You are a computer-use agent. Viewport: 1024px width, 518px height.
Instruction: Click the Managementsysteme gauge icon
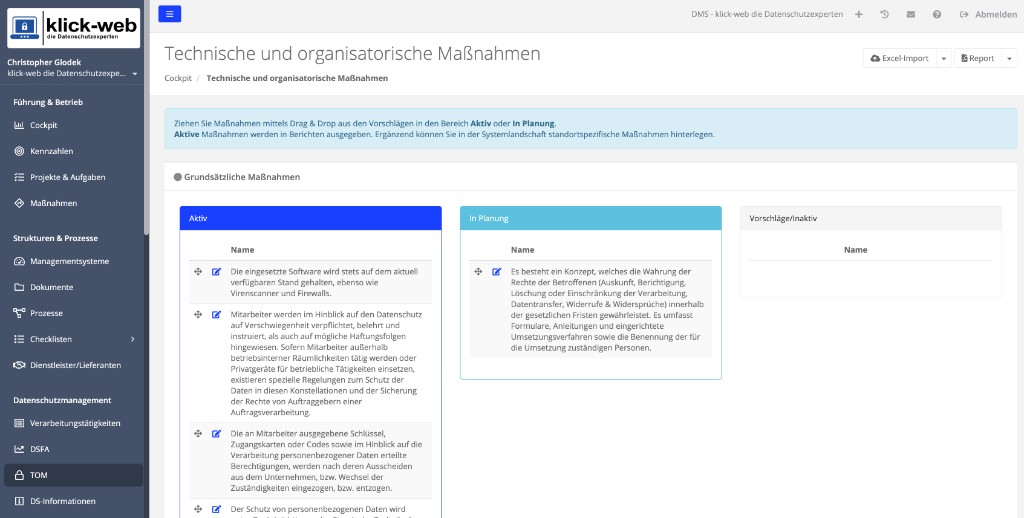pyautogui.click(x=19, y=261)
